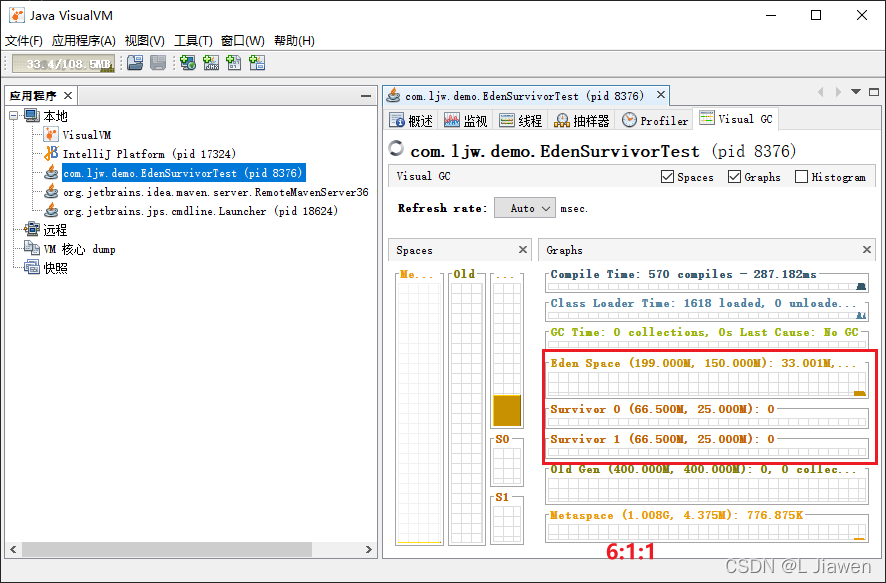The height and width of the screenshot is (583, 886).
Task: Select RemoteMavenServer36 process entry
Action: click(215, 192)
